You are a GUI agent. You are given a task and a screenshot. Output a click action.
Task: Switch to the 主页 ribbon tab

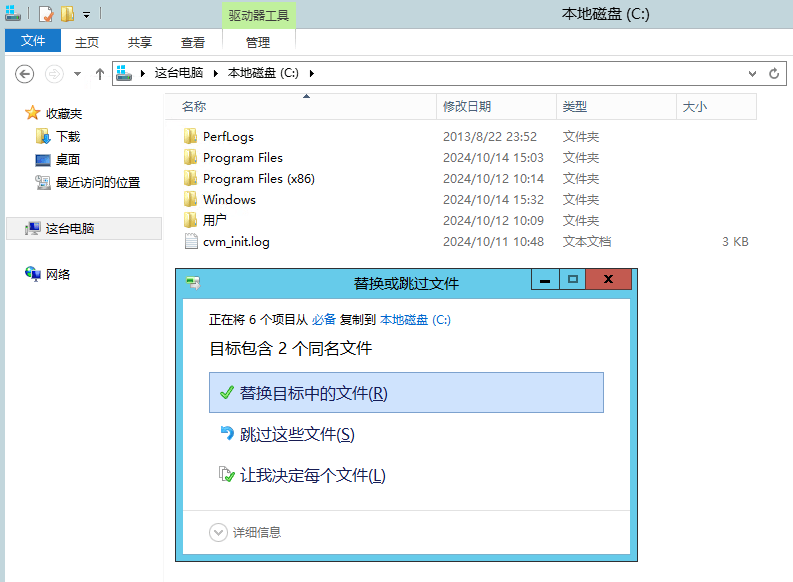point(87,42)
